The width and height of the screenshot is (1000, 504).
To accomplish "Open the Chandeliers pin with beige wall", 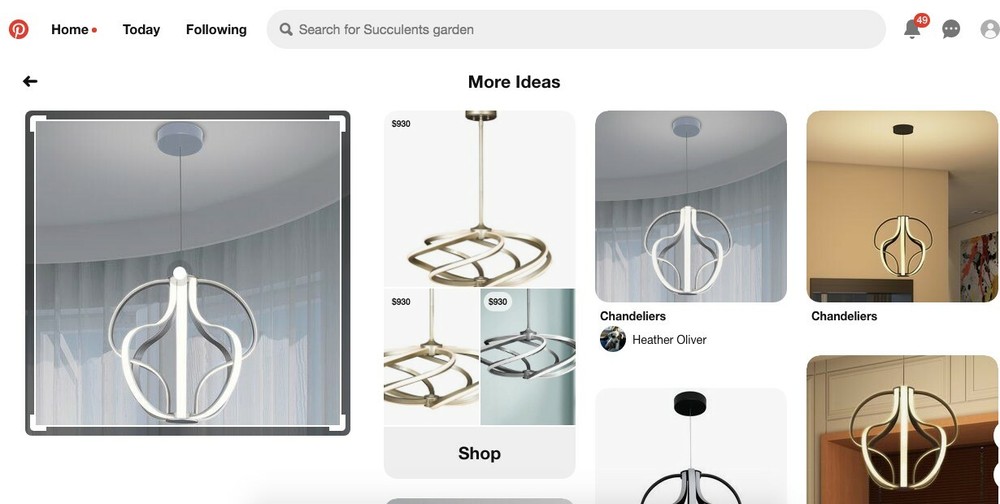I will [x=902, y=206].
